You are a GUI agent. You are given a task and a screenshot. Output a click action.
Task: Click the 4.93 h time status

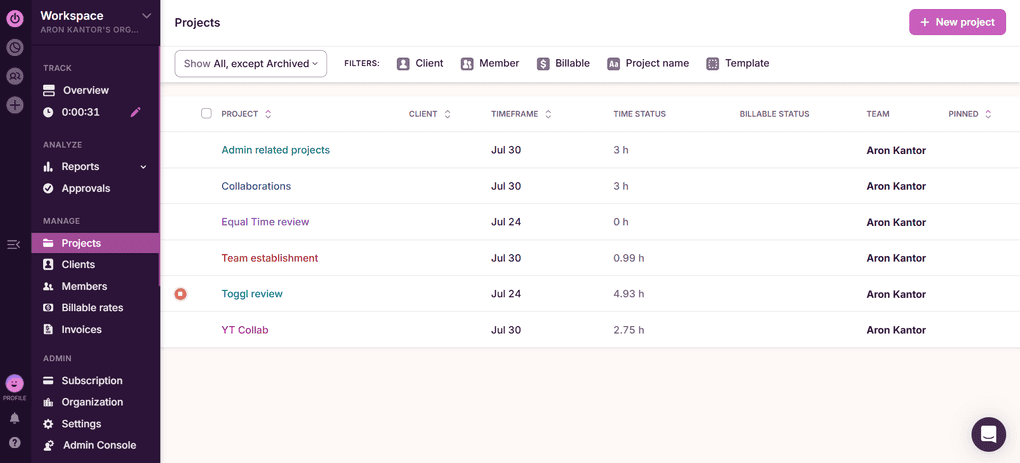(628, 294)
